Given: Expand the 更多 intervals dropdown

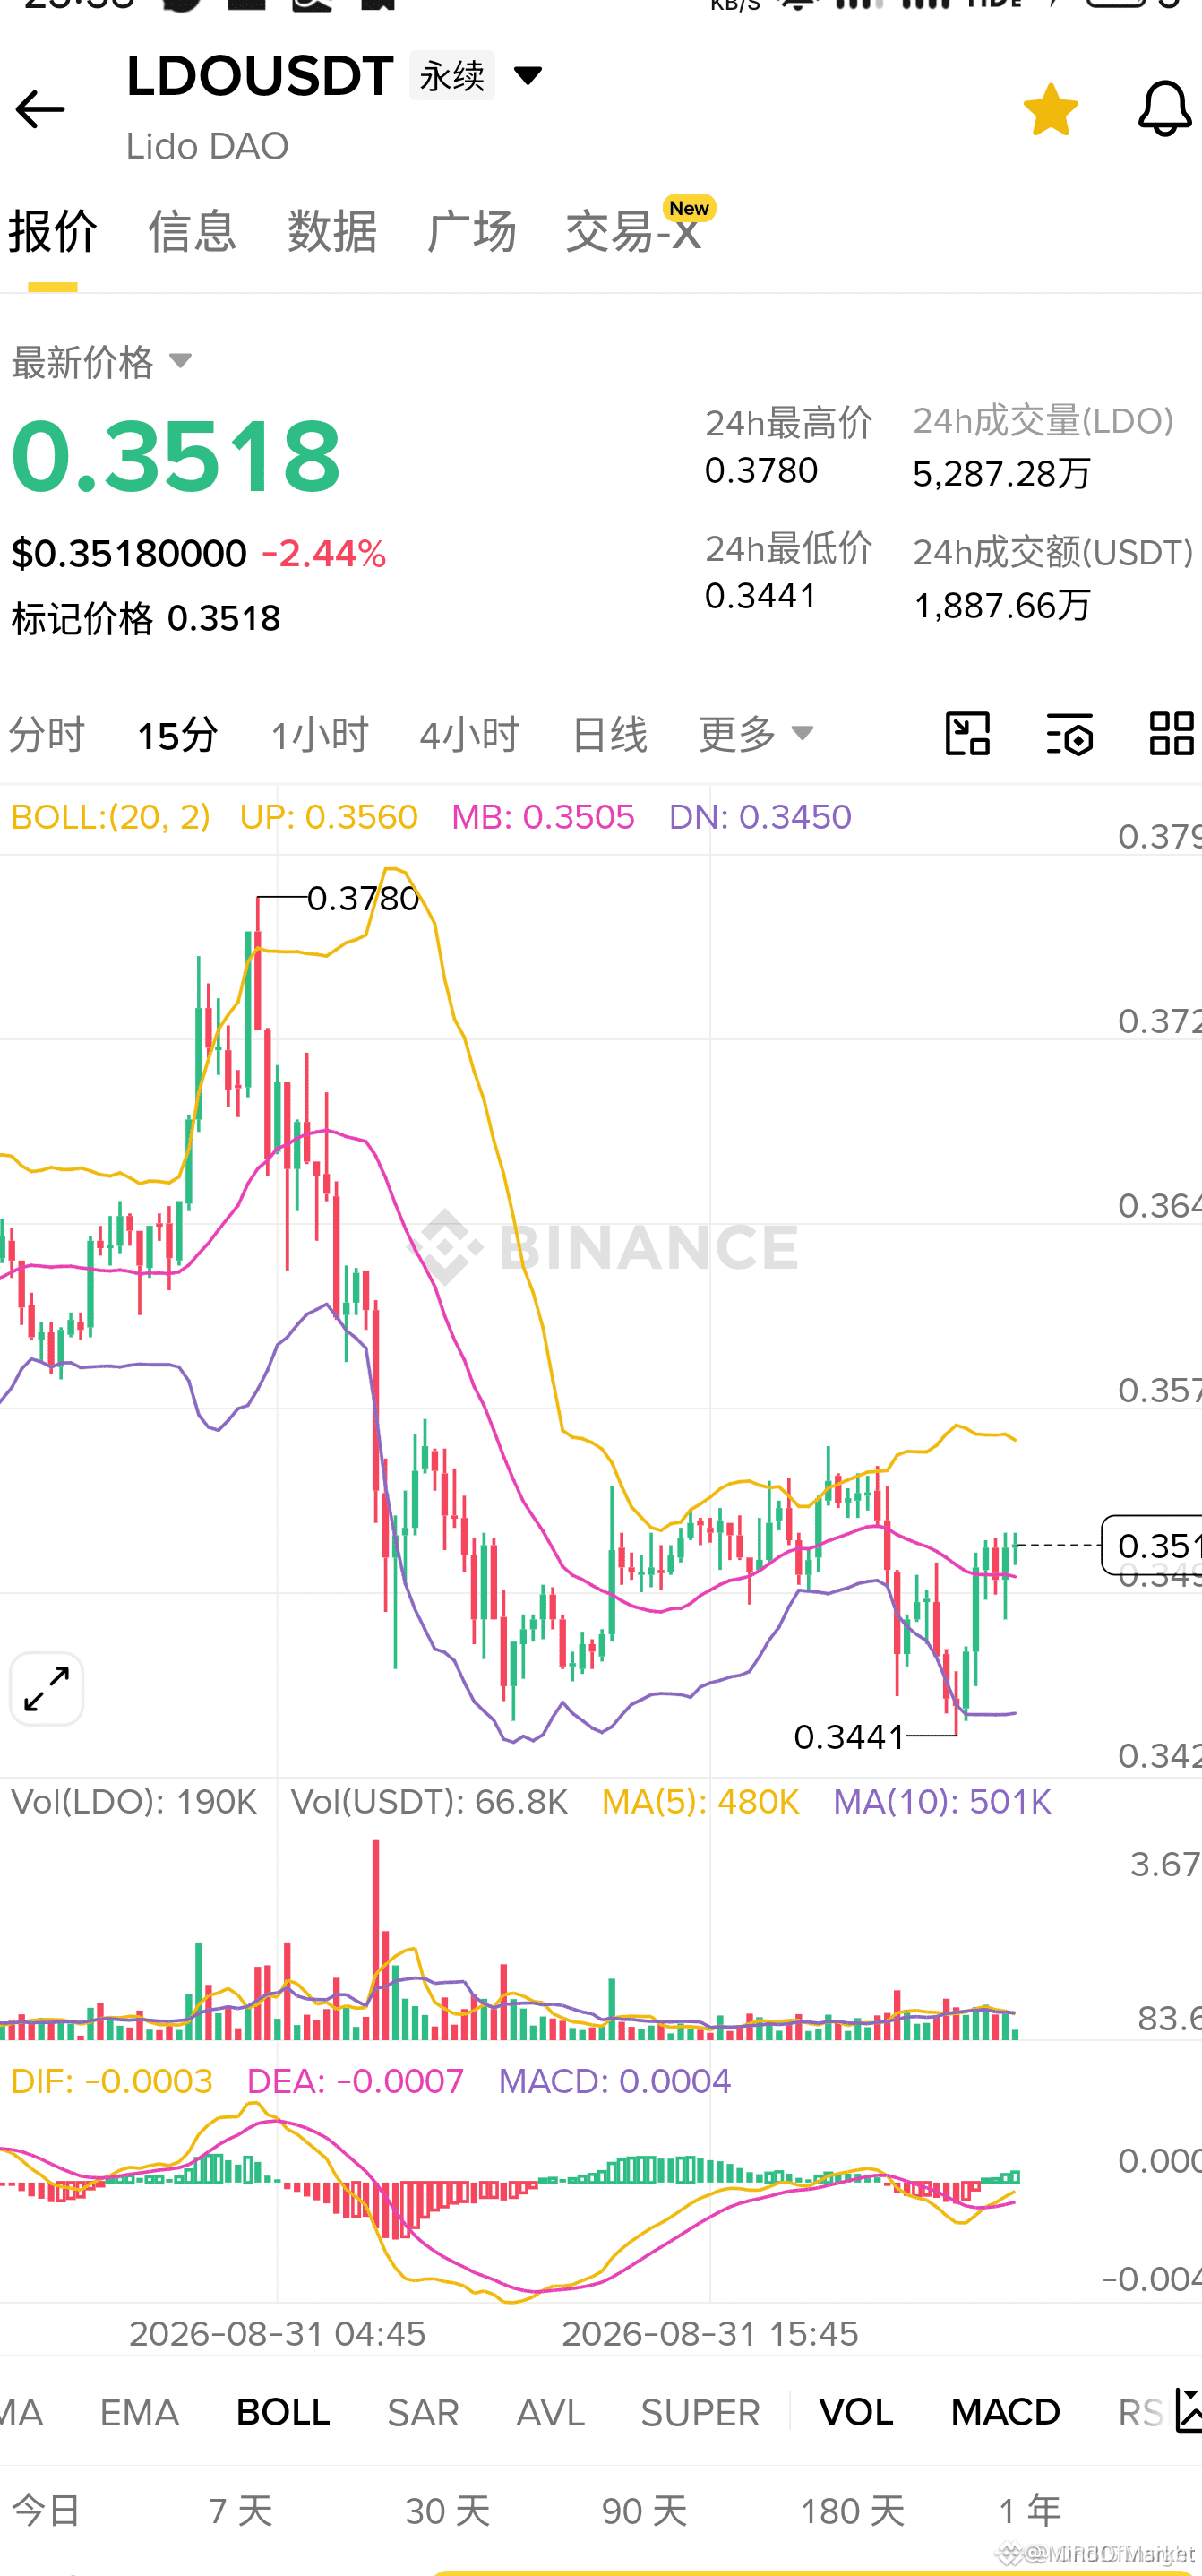Looking at the screenshot, I should (756, 735).
